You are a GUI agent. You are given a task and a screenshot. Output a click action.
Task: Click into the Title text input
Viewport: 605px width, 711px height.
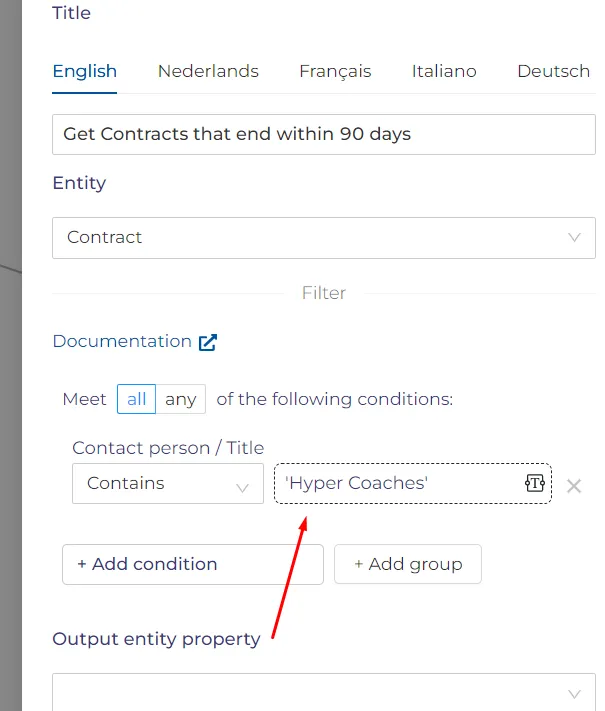(x=324, y=135)
